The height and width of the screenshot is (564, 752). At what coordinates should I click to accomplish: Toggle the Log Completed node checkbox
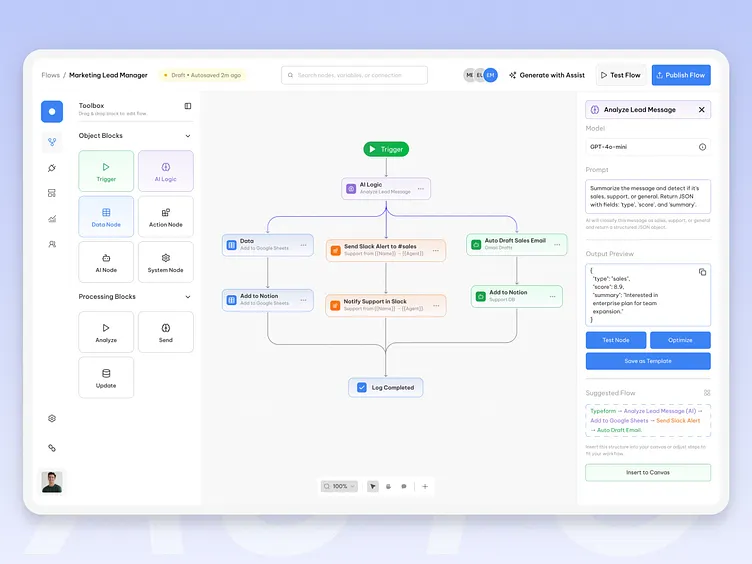(362, 387)
